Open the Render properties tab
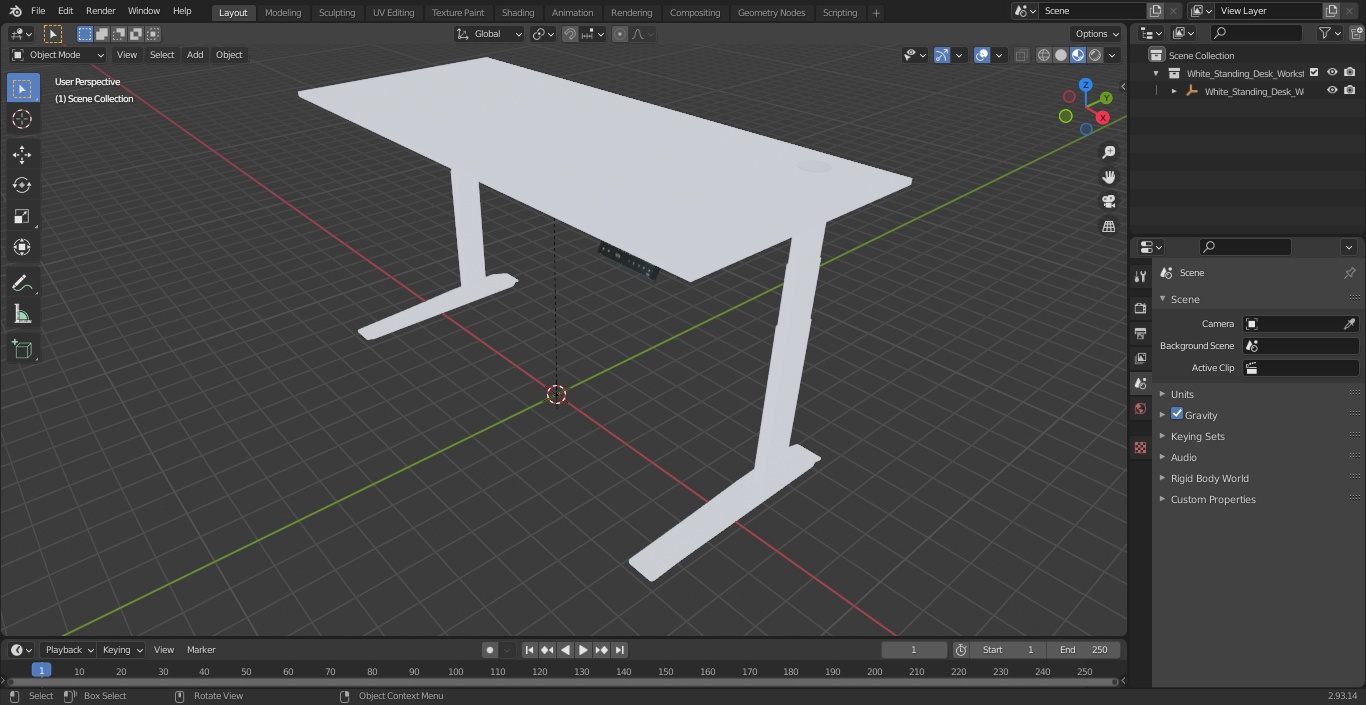This screenshot has width=1366, height=705. (1140, 308)
